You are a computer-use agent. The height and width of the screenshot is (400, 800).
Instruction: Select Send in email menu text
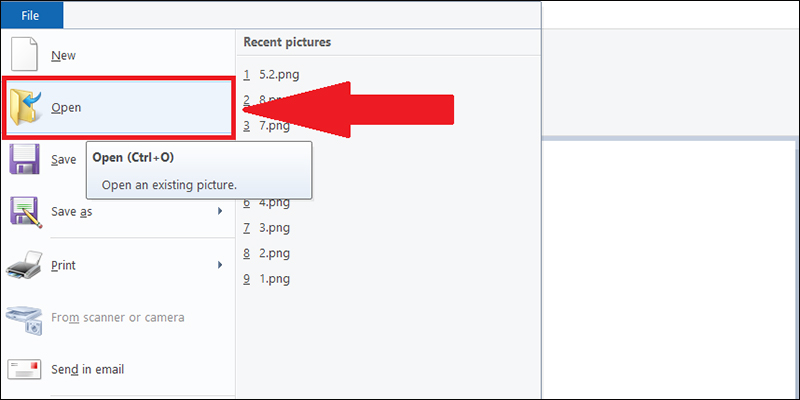click(x=87, y=370)
